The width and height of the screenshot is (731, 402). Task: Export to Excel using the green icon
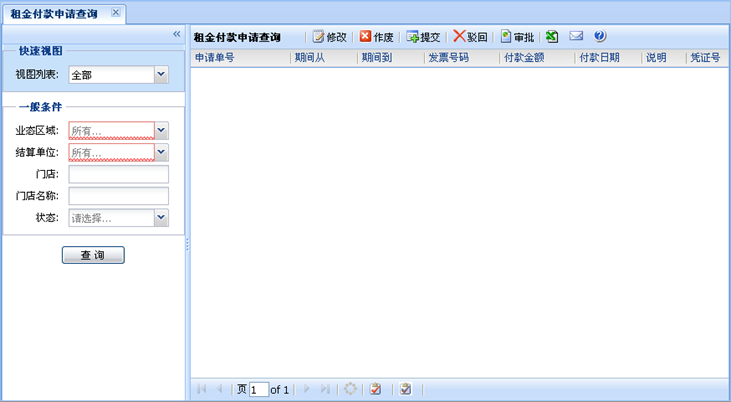click(x=552, y=36)
